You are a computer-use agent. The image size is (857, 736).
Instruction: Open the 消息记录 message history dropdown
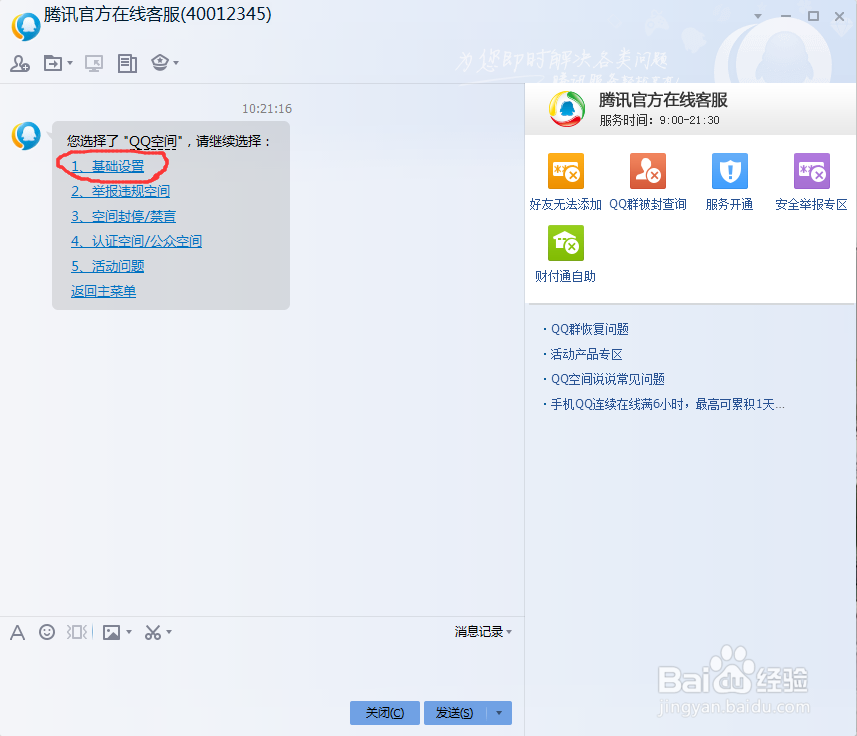pos(483,632)
